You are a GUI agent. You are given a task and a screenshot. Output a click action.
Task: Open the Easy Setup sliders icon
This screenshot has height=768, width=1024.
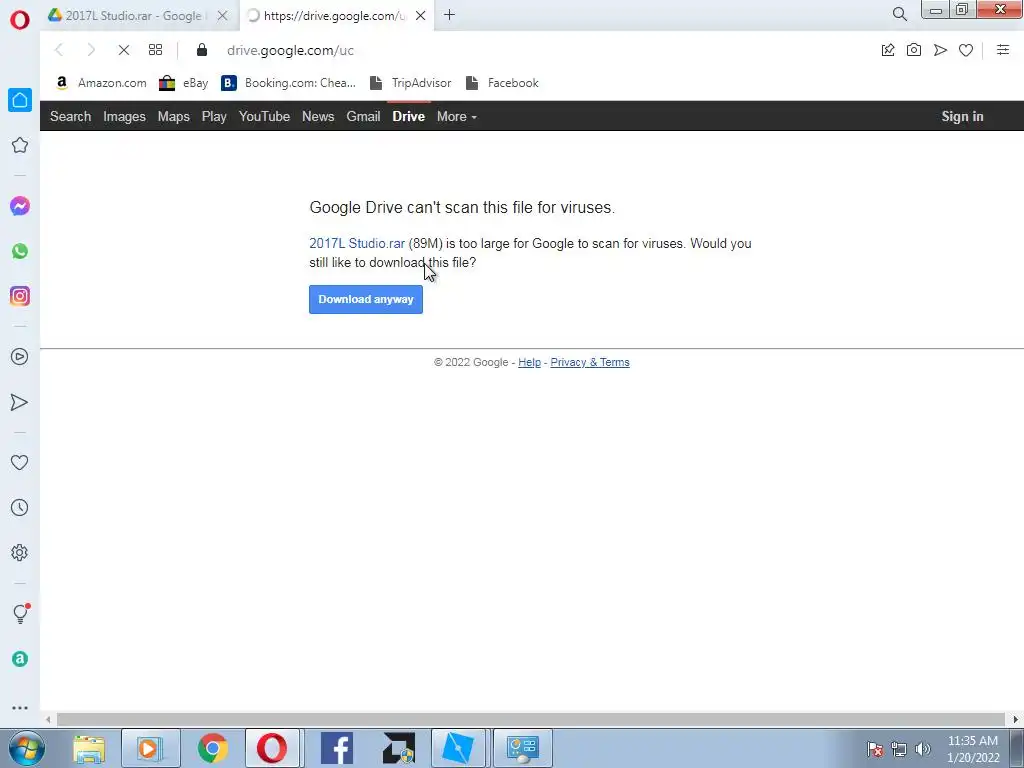click(1003, 50)
